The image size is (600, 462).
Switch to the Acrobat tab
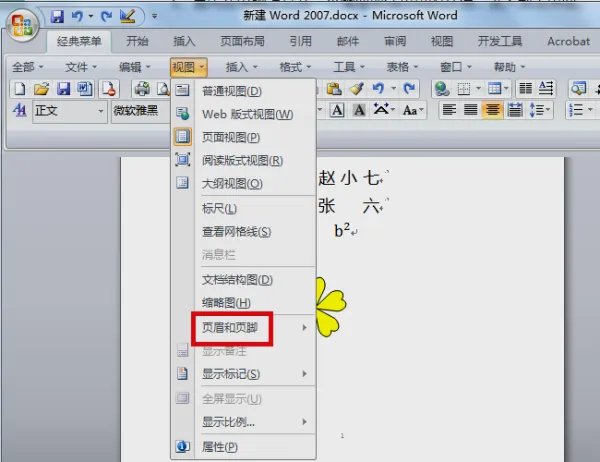click(x=568, y=41)
